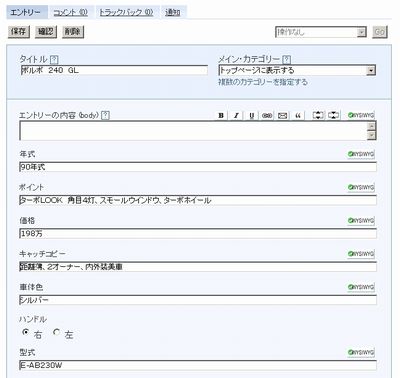
Task: Click the 削除 delete button
Action: (73, 32)
